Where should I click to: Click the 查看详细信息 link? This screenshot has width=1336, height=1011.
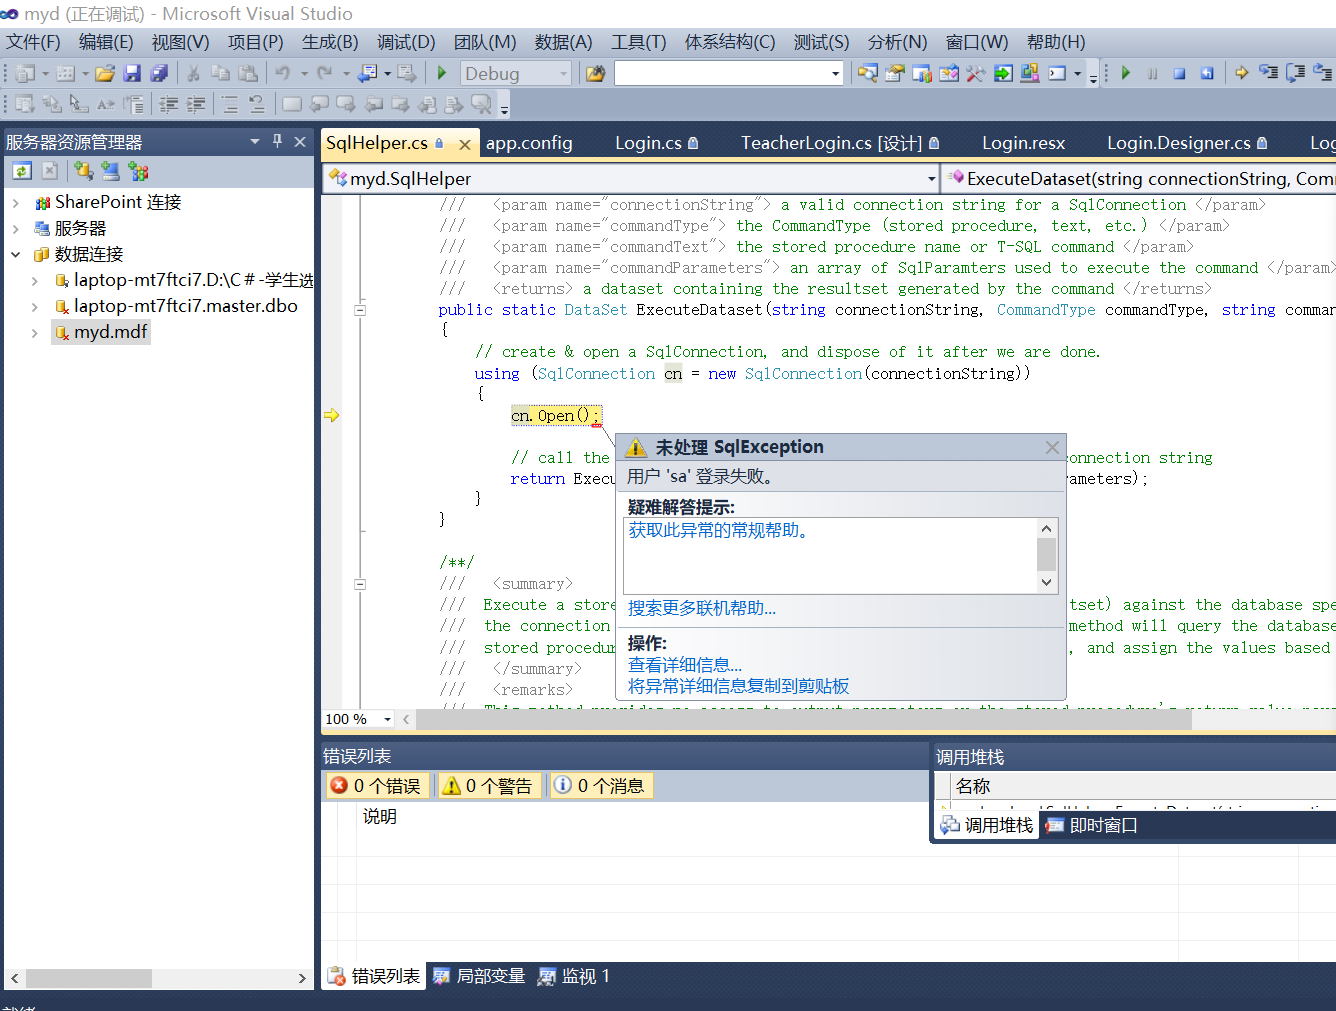click(685, 665)
